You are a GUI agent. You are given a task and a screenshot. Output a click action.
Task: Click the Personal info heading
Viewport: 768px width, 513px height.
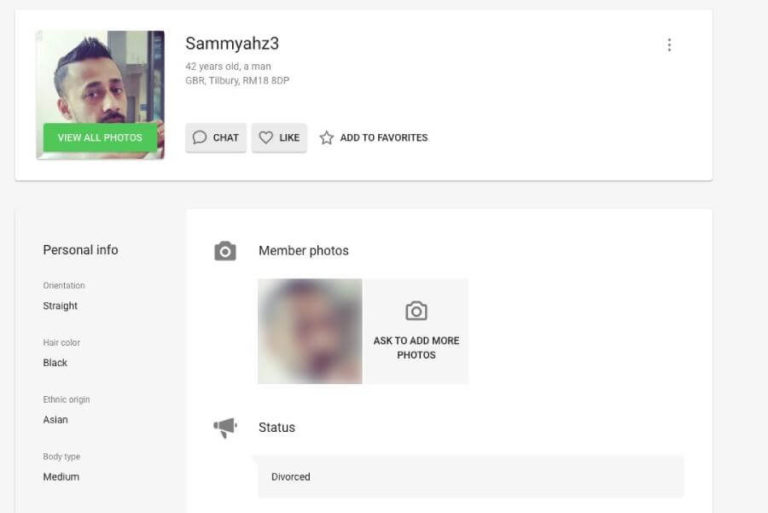(x=80, y=250)
